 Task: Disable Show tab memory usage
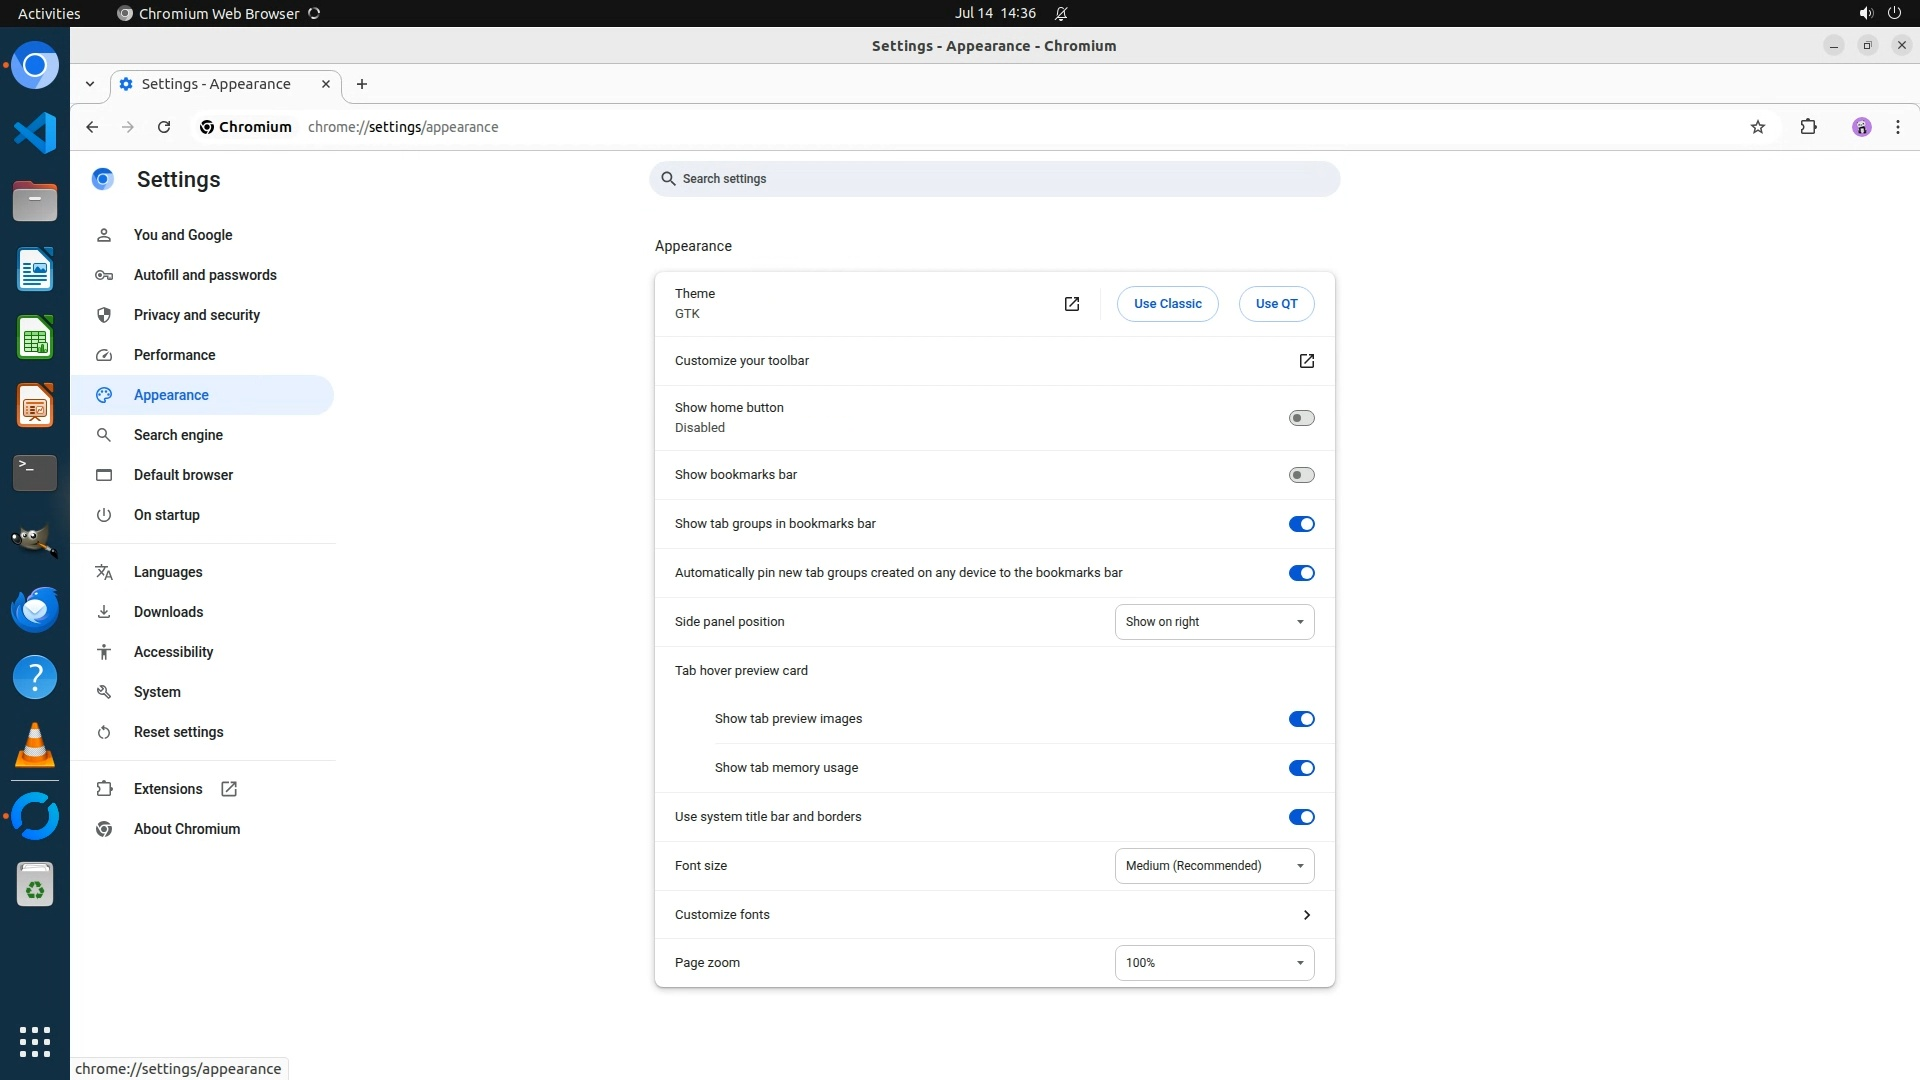(x=1301, y=768)
